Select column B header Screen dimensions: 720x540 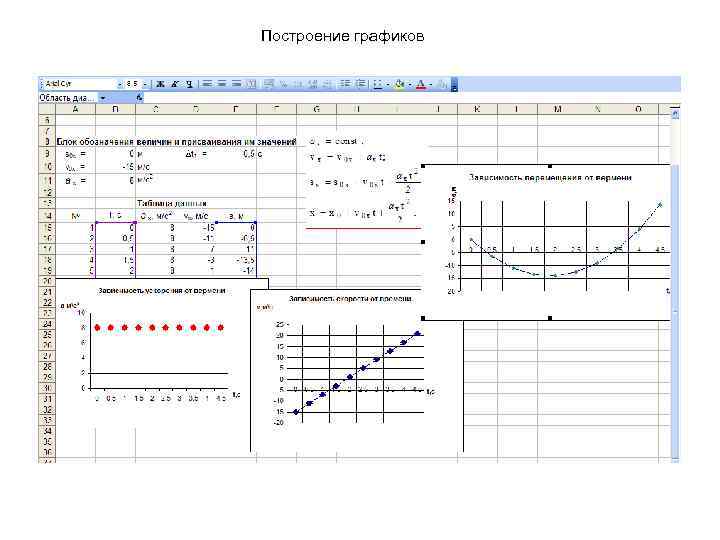tap(115, 109)
